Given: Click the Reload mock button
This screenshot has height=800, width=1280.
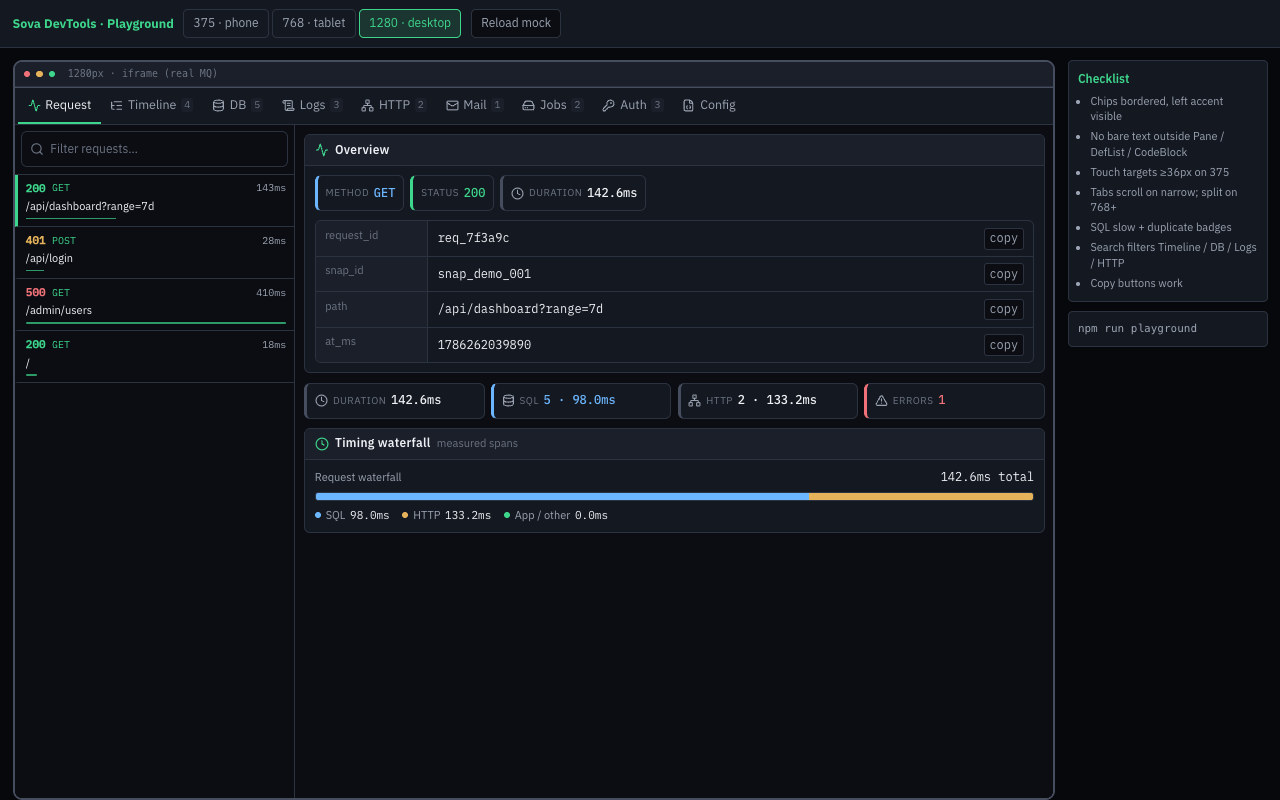Looking at the screenshot, I should [516, 23].
